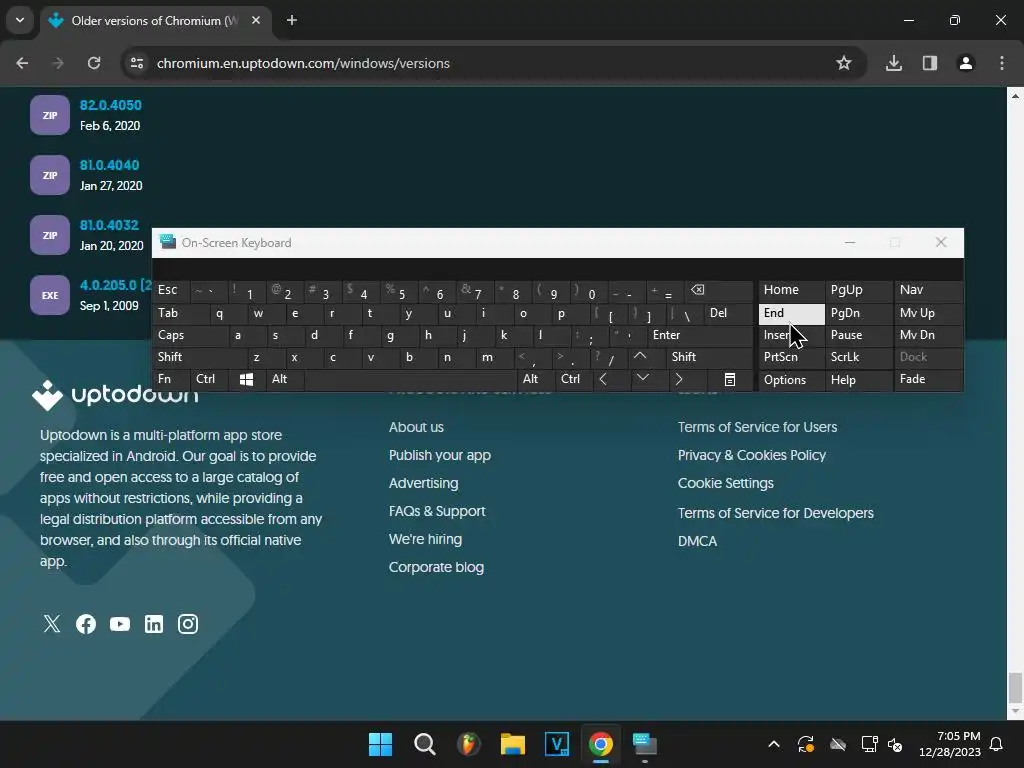Click EXE icon for version 4.0.205.0
Viewport: 1024px width, 768px height.
(50, 295)
